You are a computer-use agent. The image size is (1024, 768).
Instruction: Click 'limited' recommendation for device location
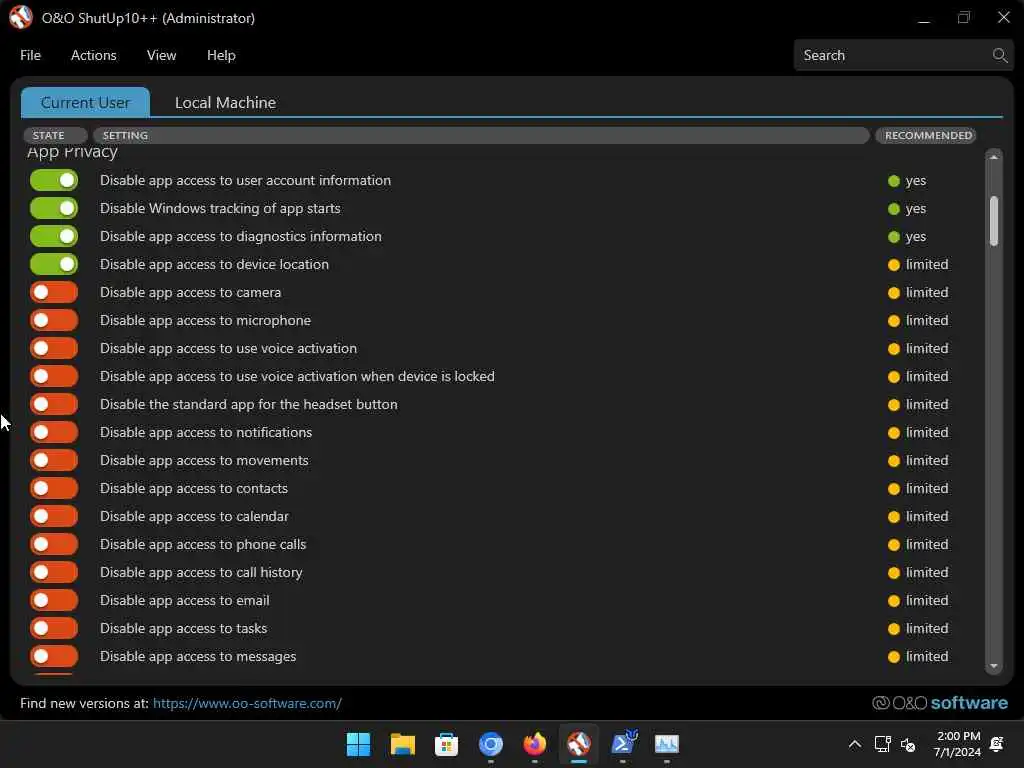click(927, 264)
